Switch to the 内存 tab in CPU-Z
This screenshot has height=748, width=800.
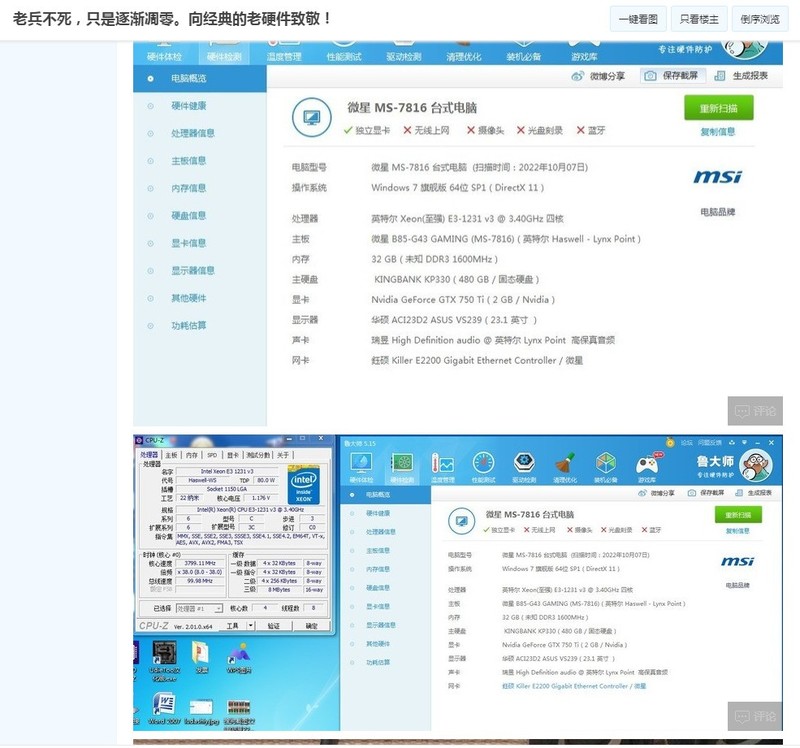(192, 455)
